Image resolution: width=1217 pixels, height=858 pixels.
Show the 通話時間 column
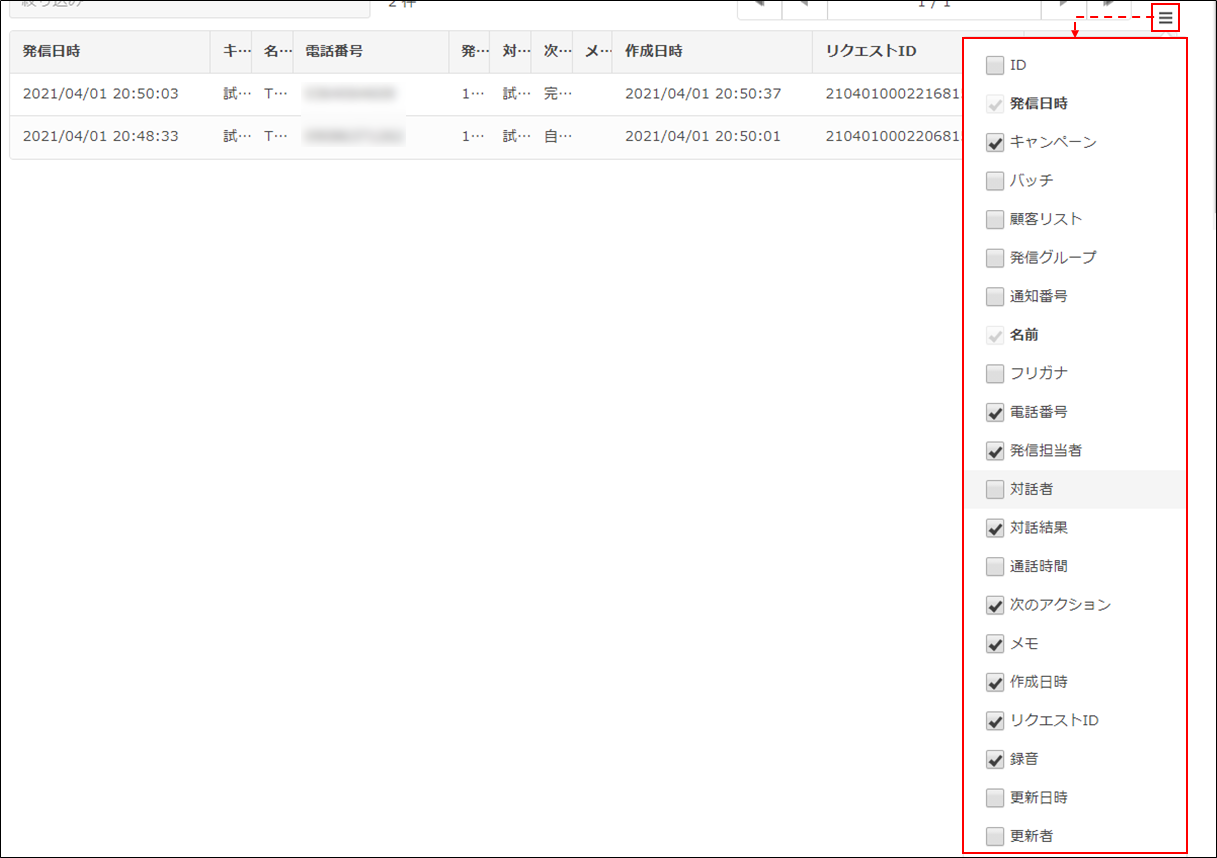pos(995,567)
